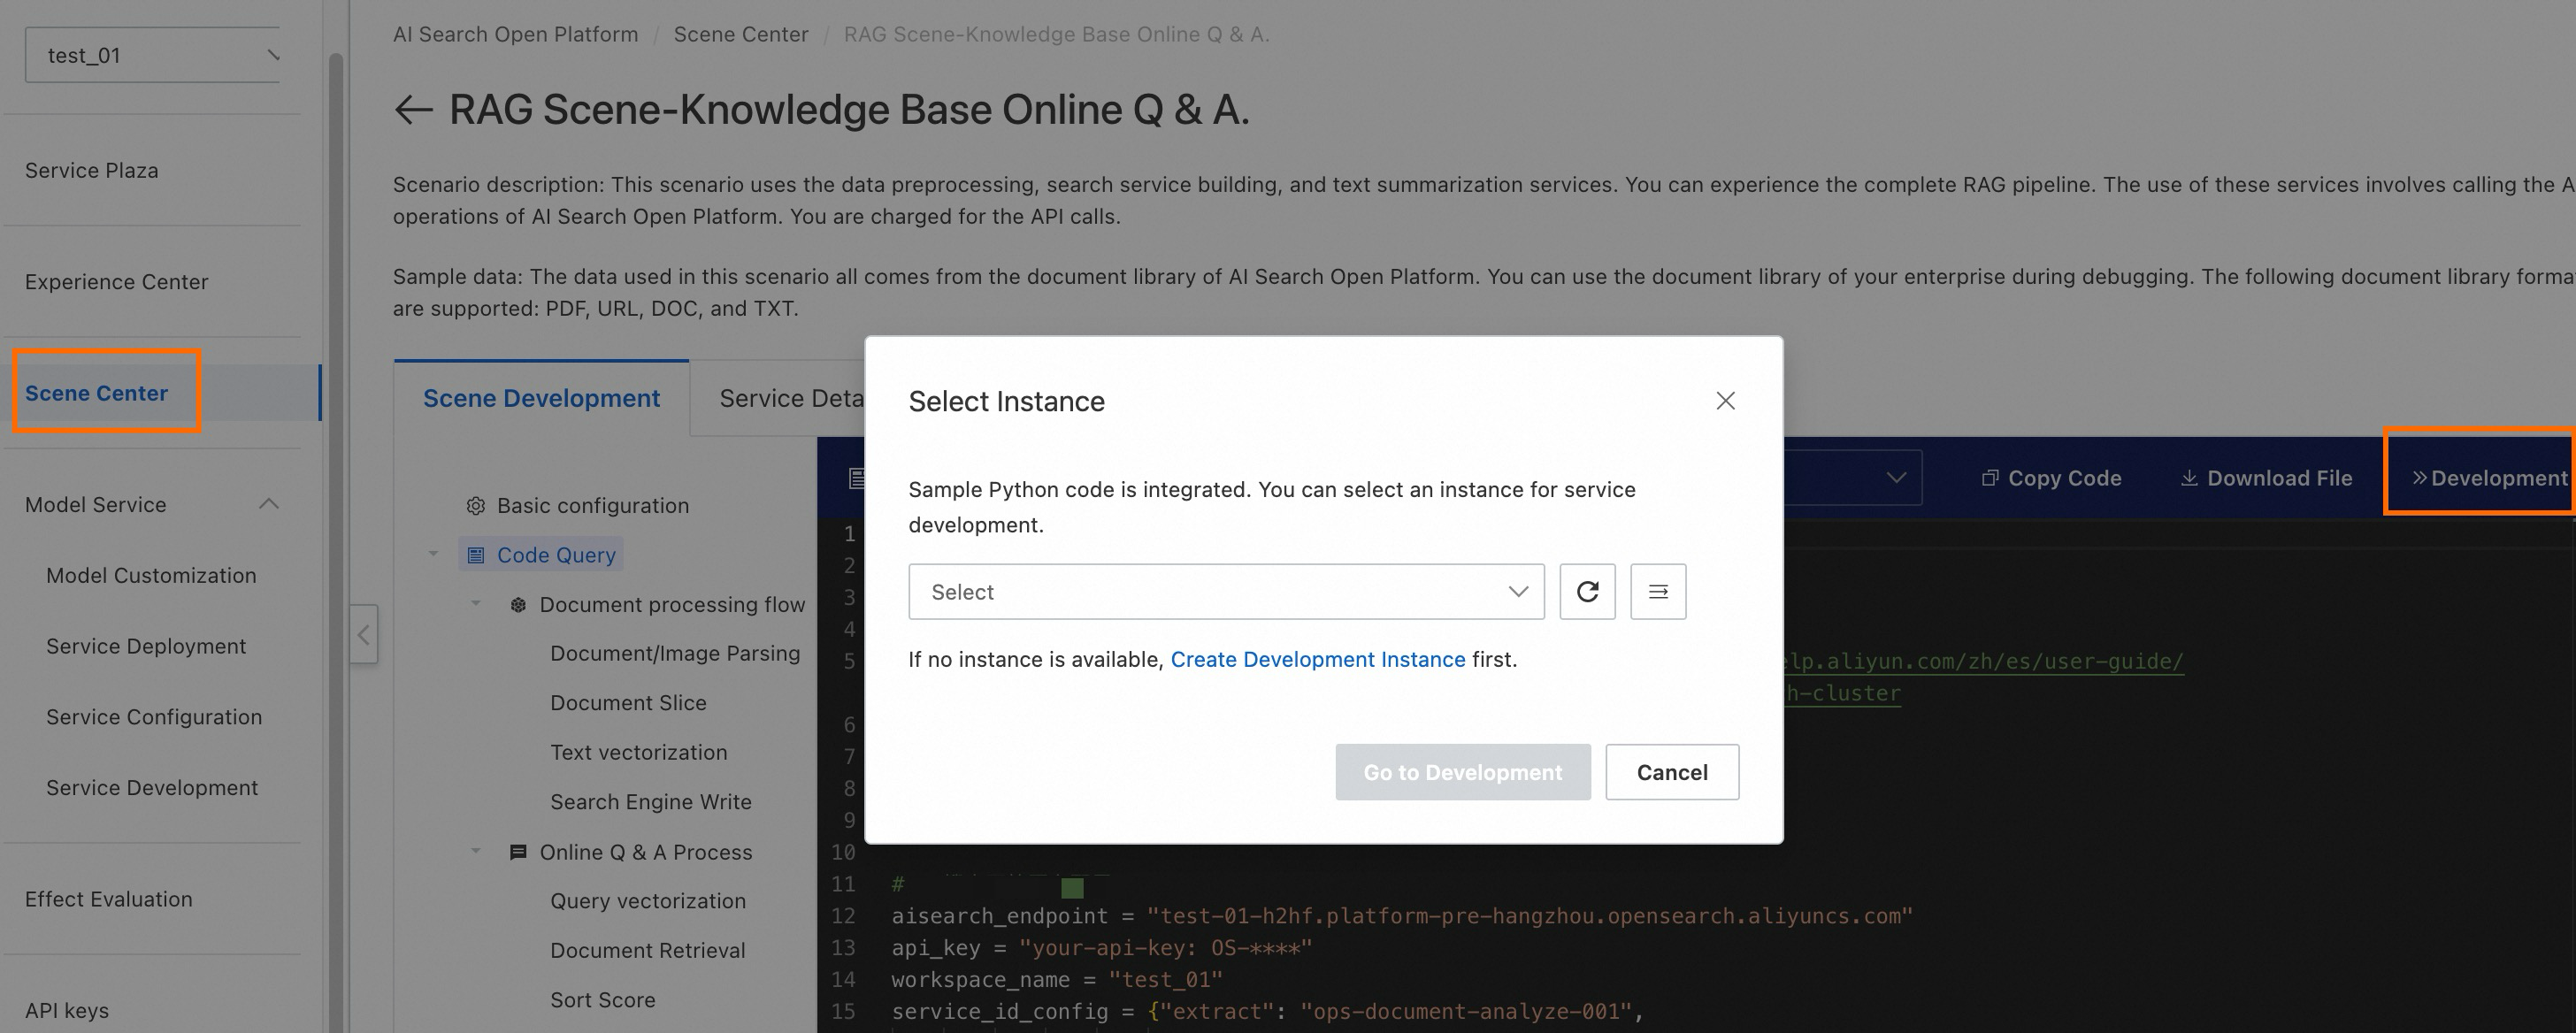Click the Download File icon button
This screenshot has width=2576, height=1033.
click(x=2265, y=478)
